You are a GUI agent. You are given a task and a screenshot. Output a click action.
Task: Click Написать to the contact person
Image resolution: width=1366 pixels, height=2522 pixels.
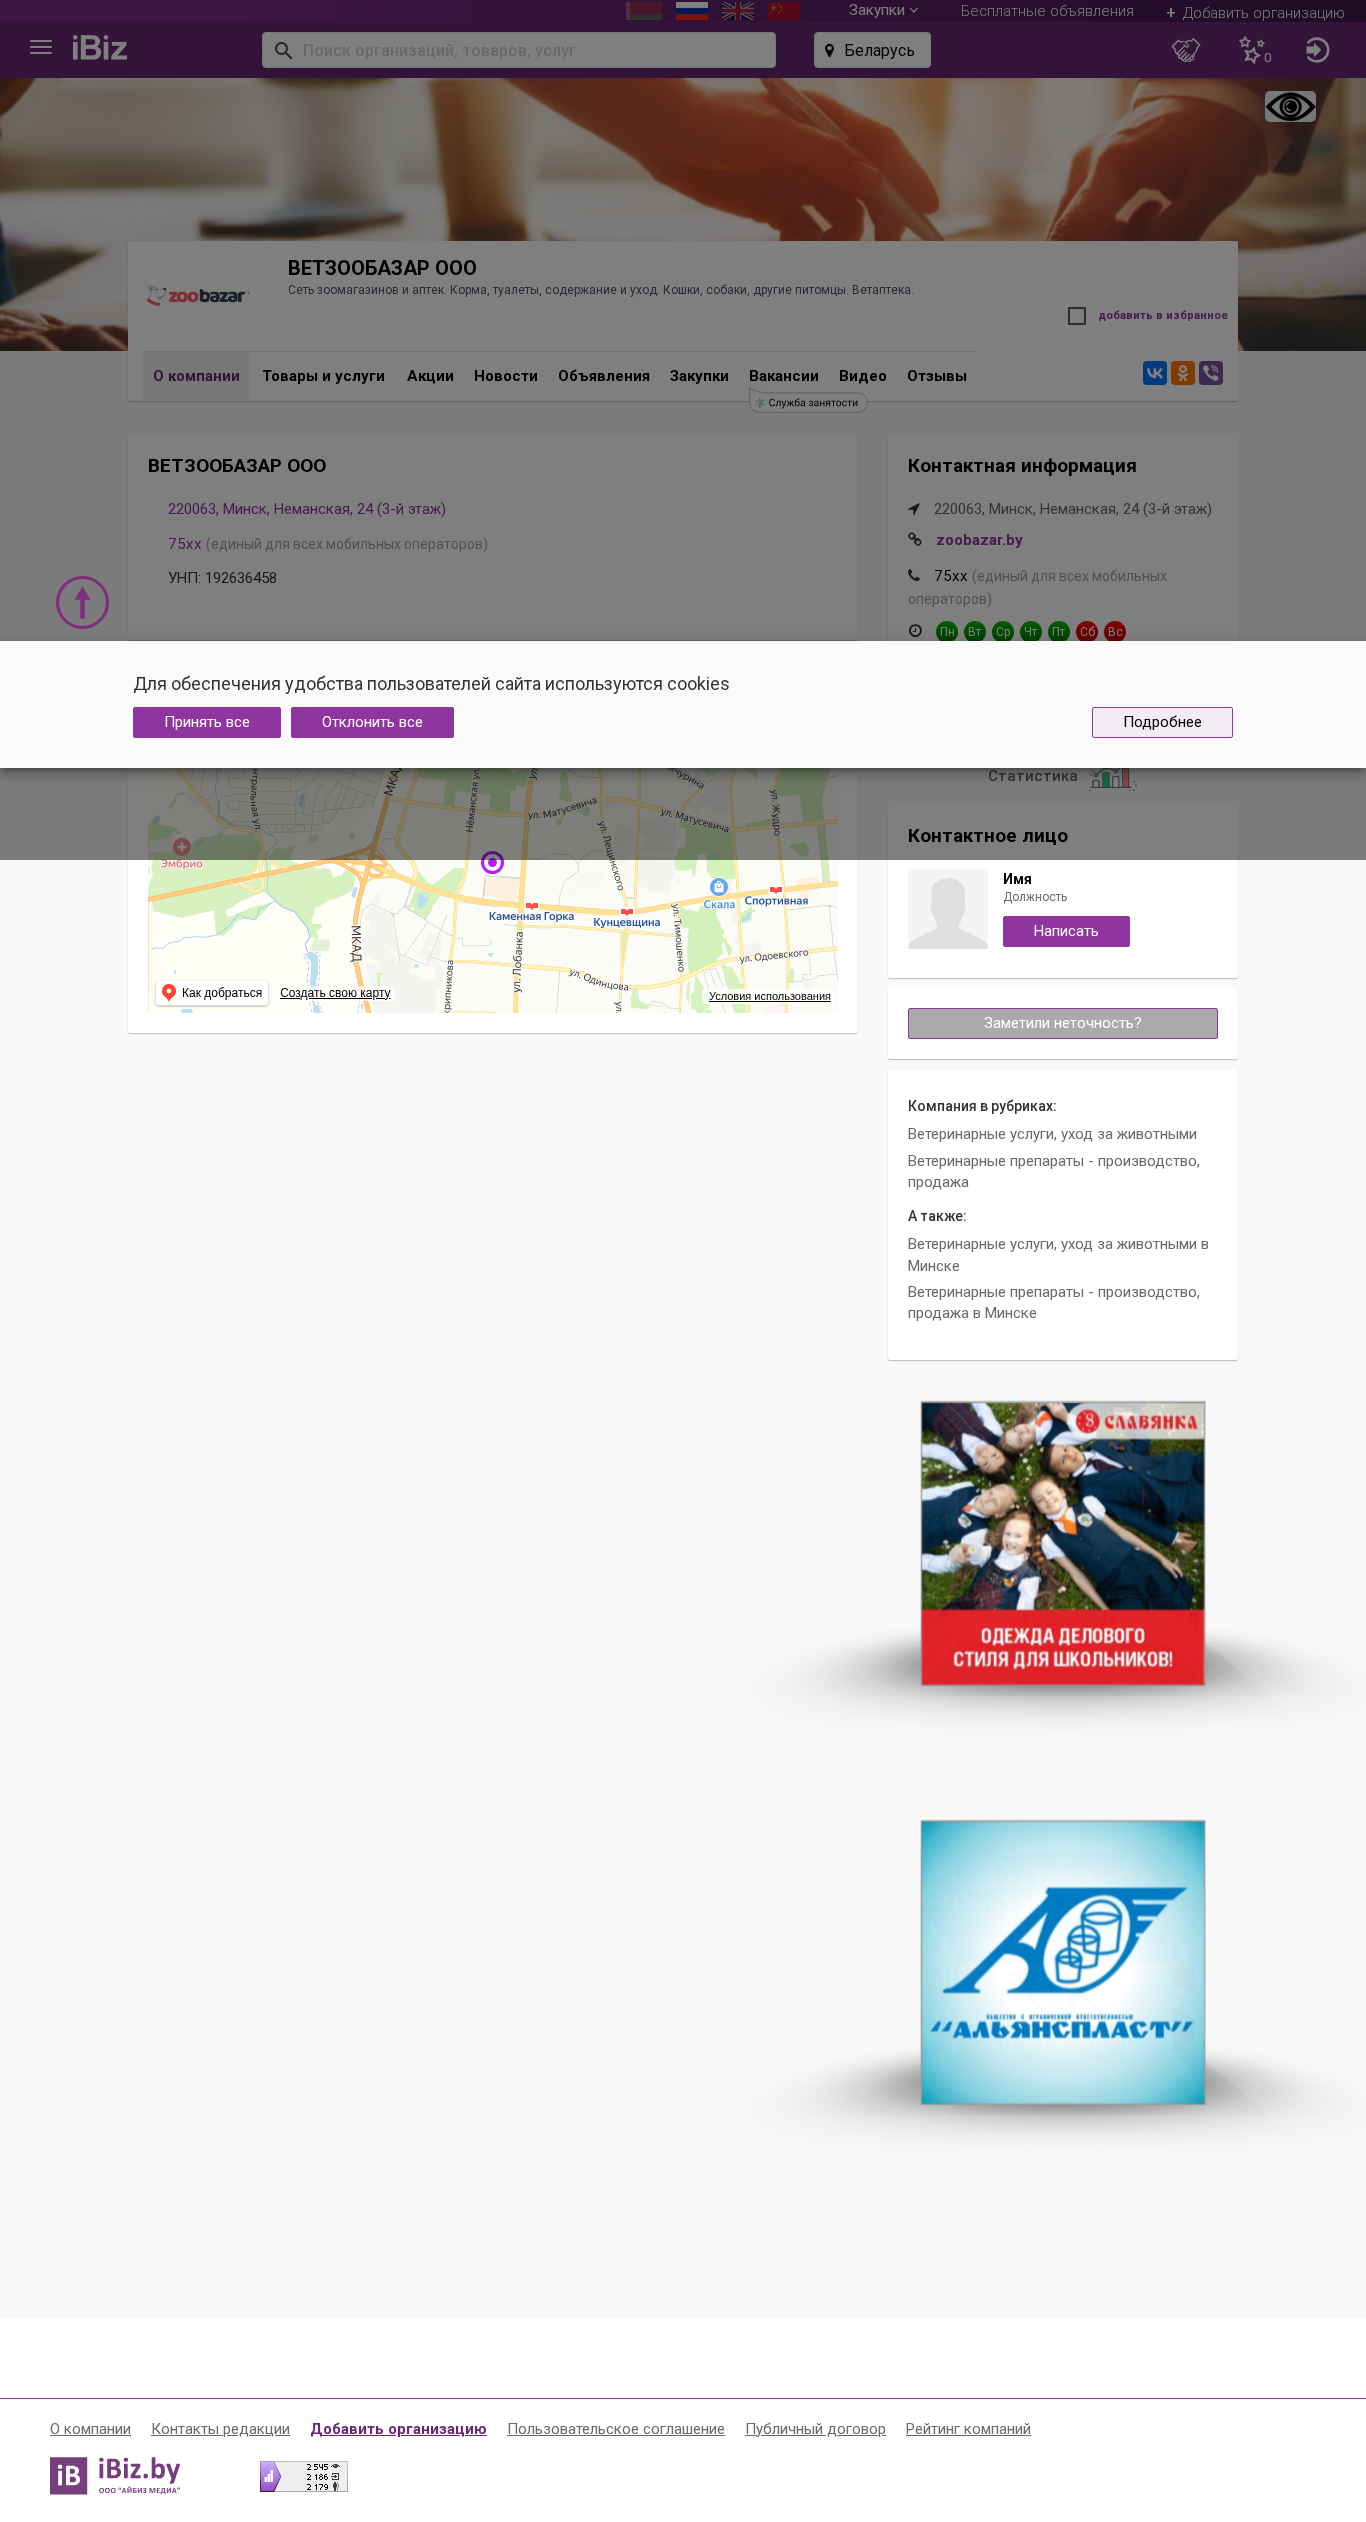click(1066, 931)
